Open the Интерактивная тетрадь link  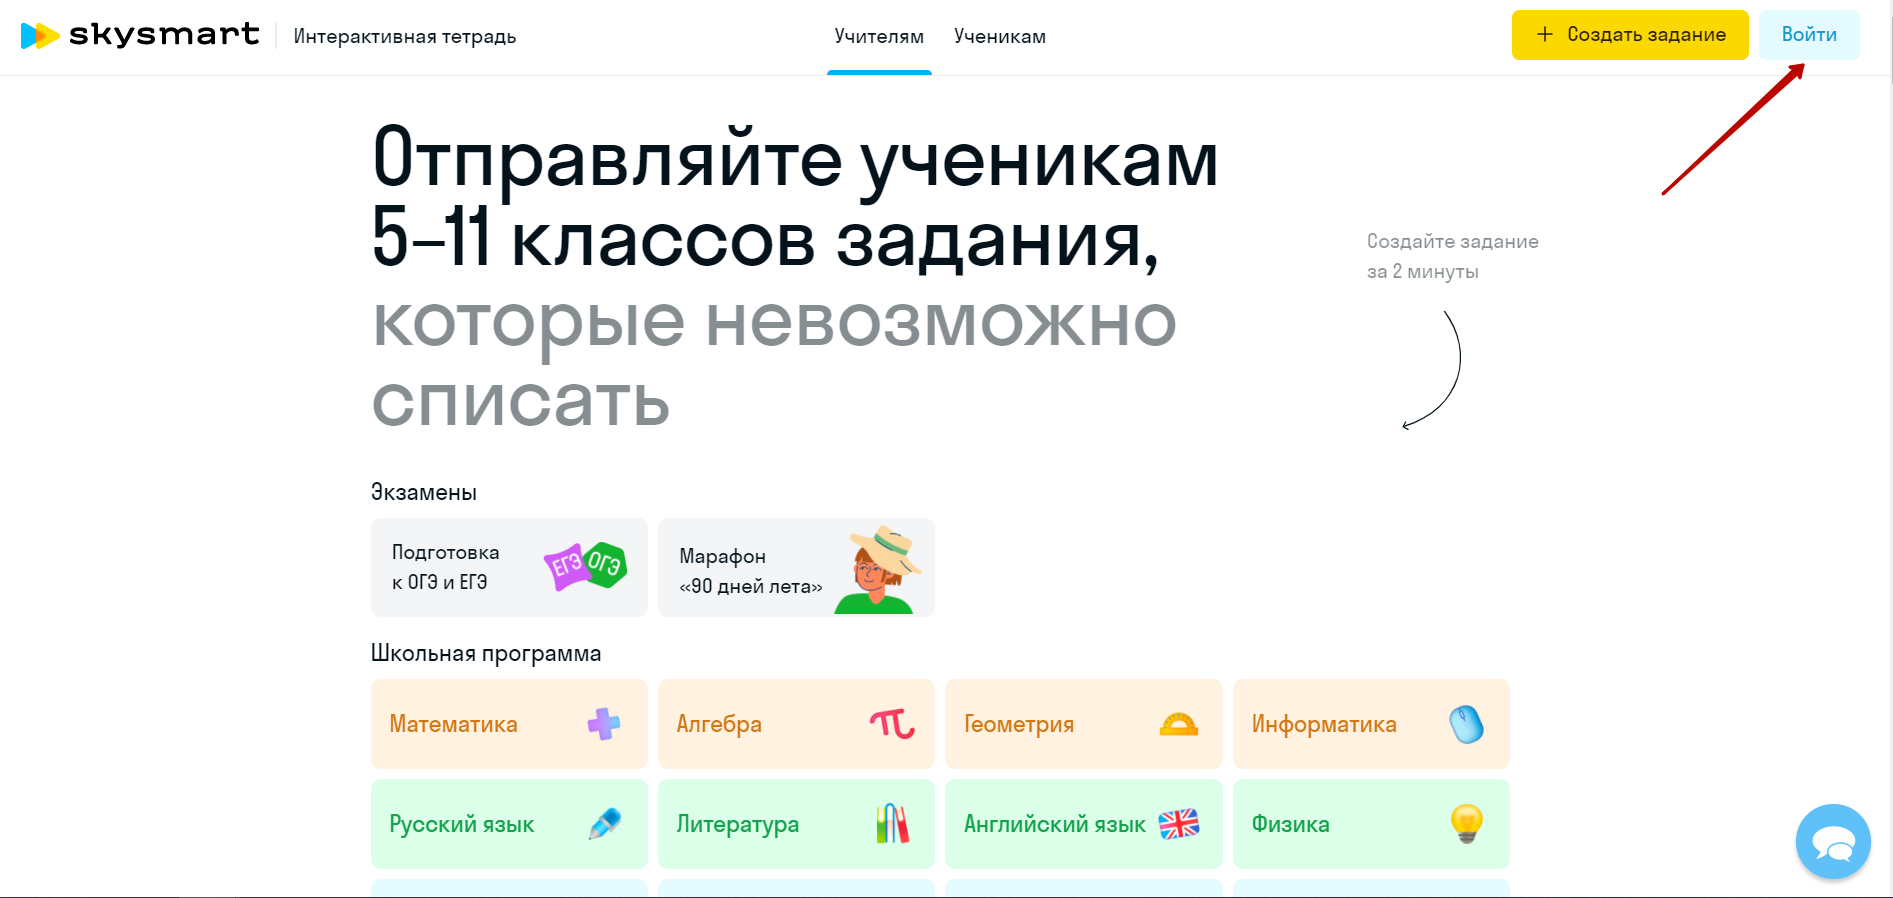tap(405, 36)
